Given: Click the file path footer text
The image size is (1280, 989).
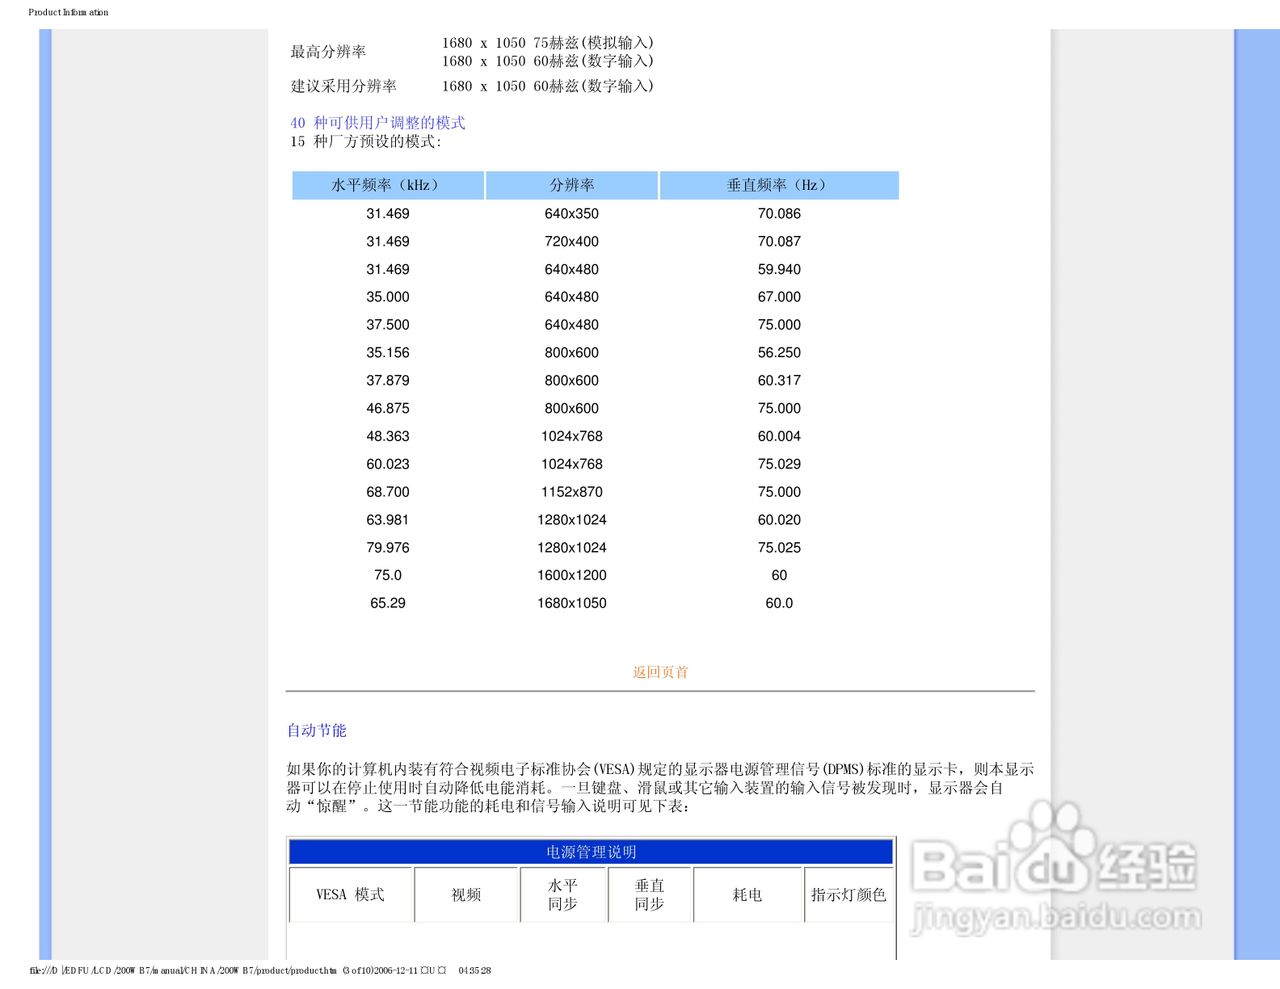Looking at the screenshot, I should (260, 970).
